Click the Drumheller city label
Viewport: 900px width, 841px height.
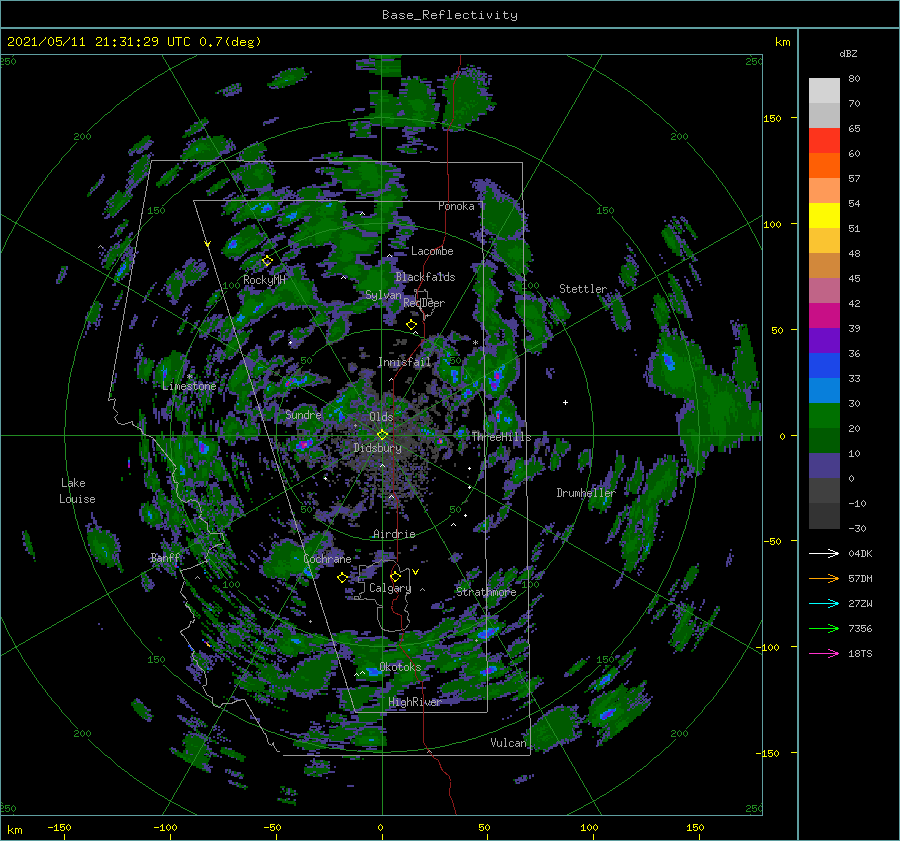(586, 493)
